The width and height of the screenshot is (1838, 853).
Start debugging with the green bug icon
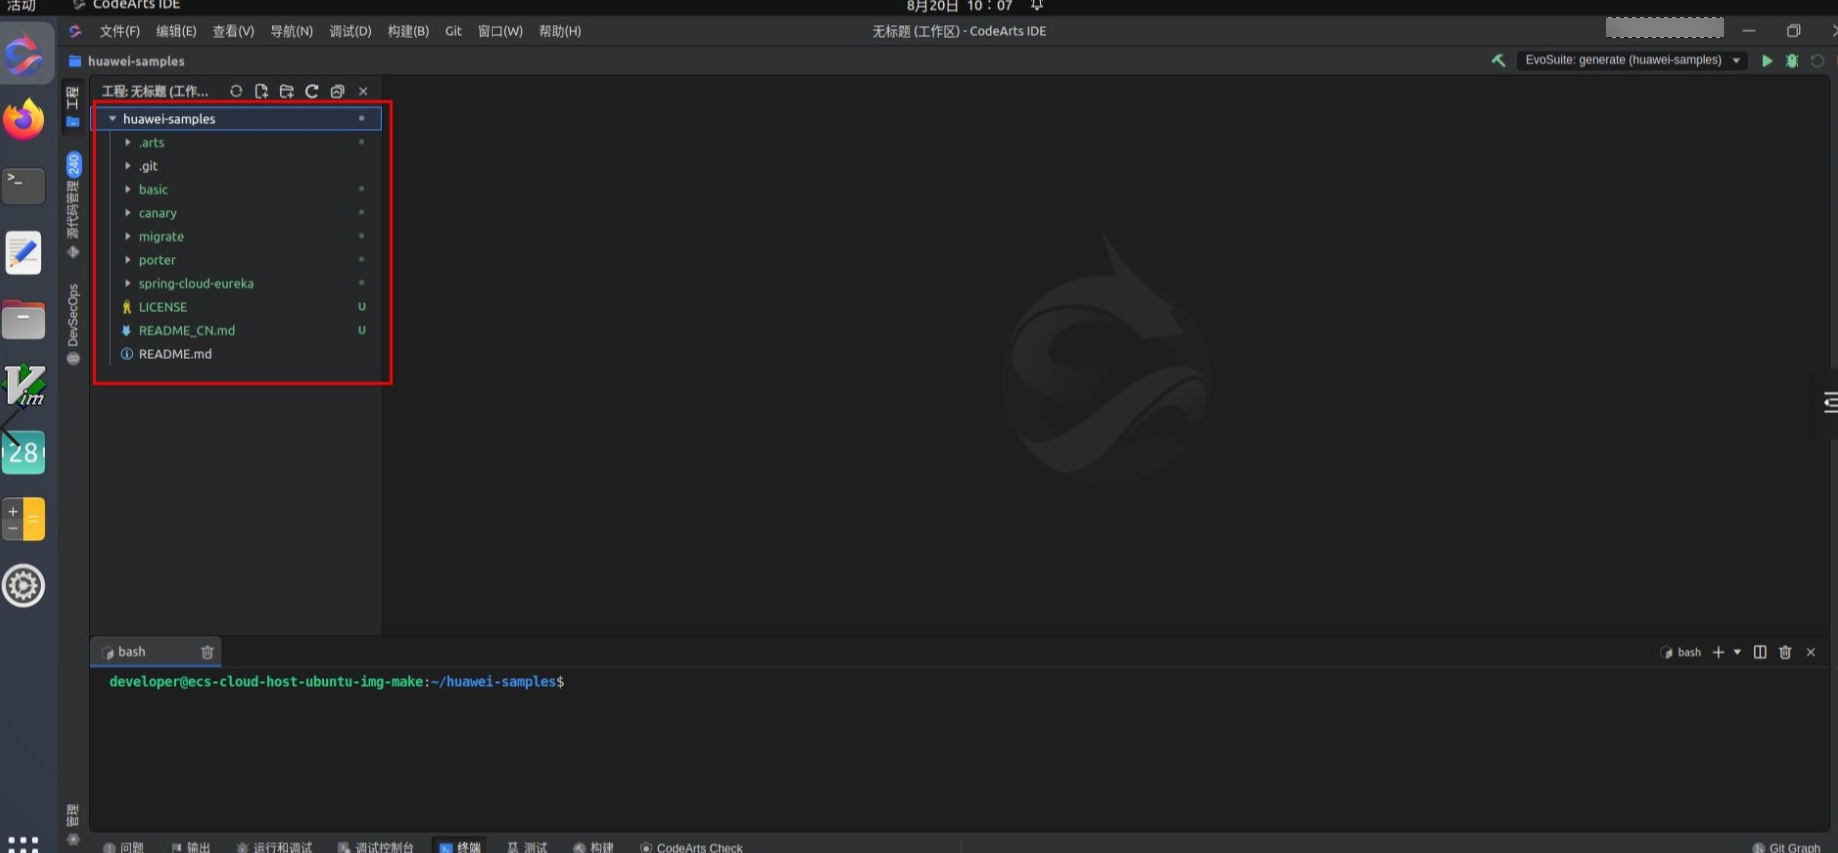[1792, 61]
